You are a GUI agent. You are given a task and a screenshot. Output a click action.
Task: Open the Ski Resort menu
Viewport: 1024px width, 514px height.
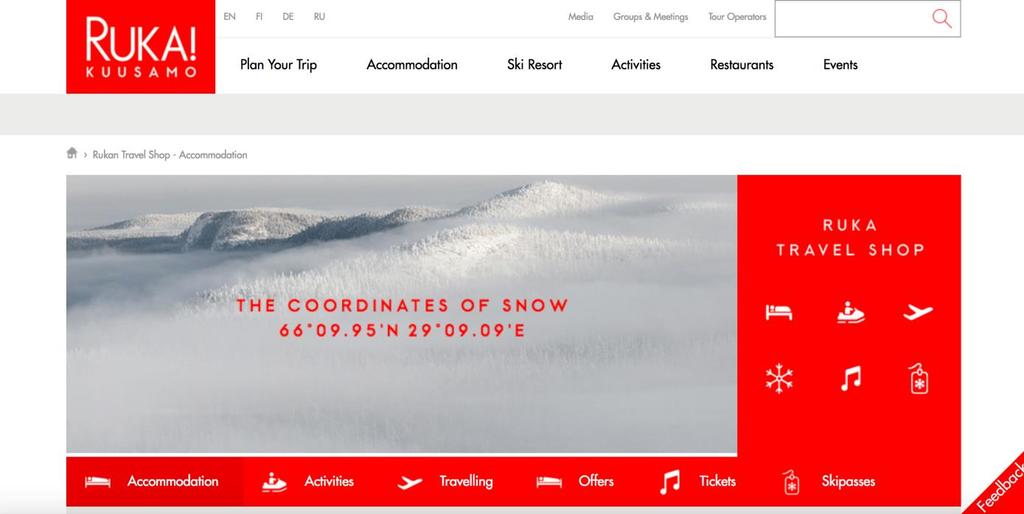click(x=534, y=65)
